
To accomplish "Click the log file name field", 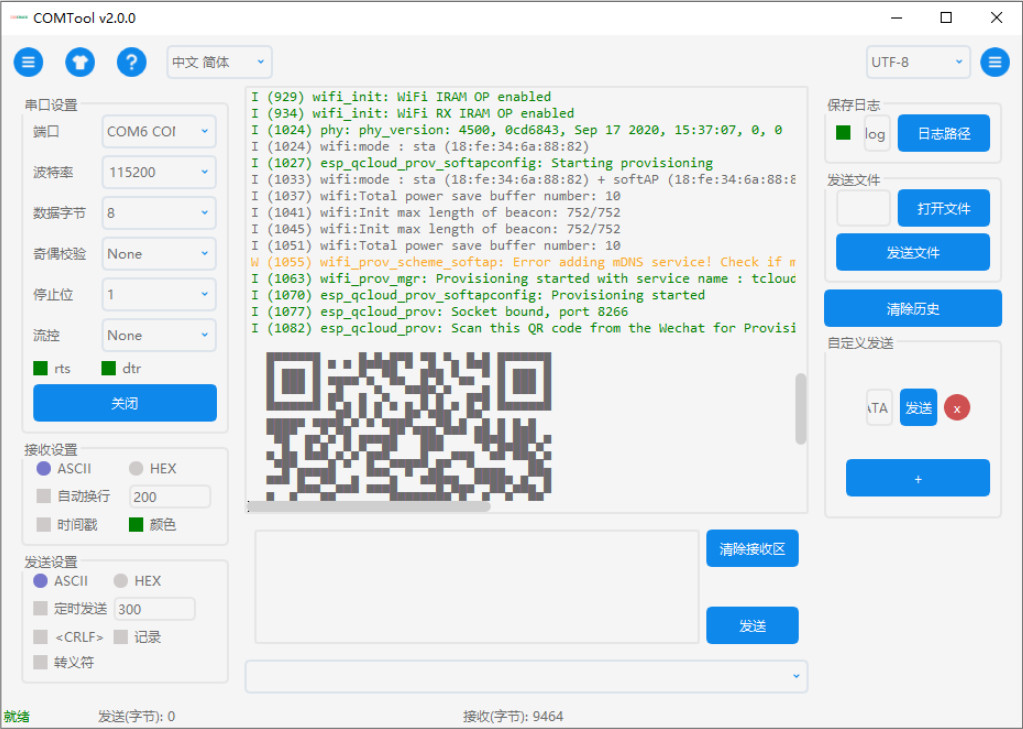I will tap(877, 133).
